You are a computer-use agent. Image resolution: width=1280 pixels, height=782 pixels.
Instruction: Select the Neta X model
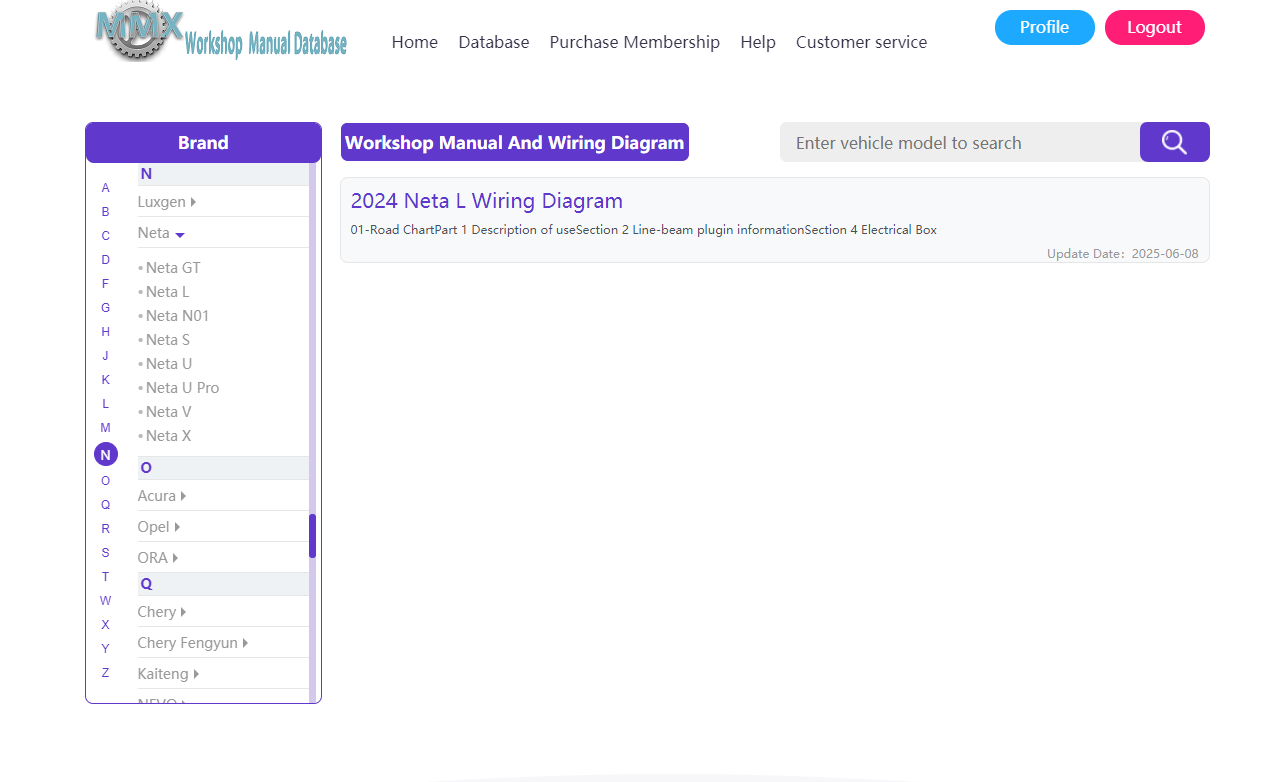[168, 436]
